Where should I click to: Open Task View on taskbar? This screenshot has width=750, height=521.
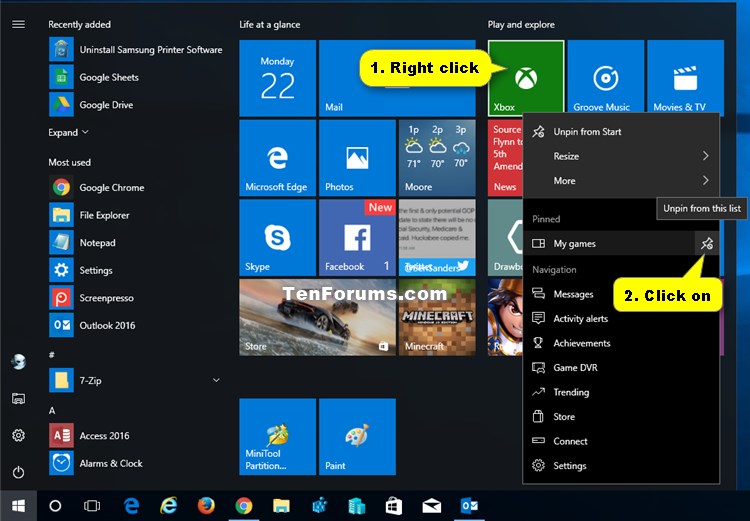92,506
